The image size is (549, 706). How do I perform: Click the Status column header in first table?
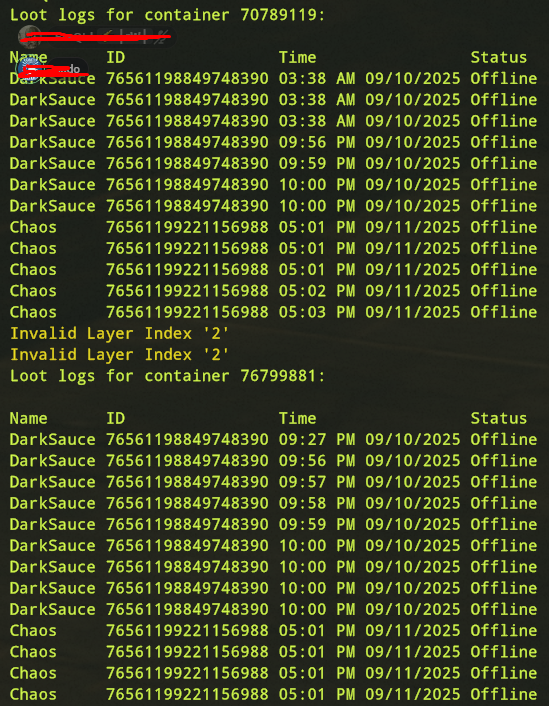[499, 58]
